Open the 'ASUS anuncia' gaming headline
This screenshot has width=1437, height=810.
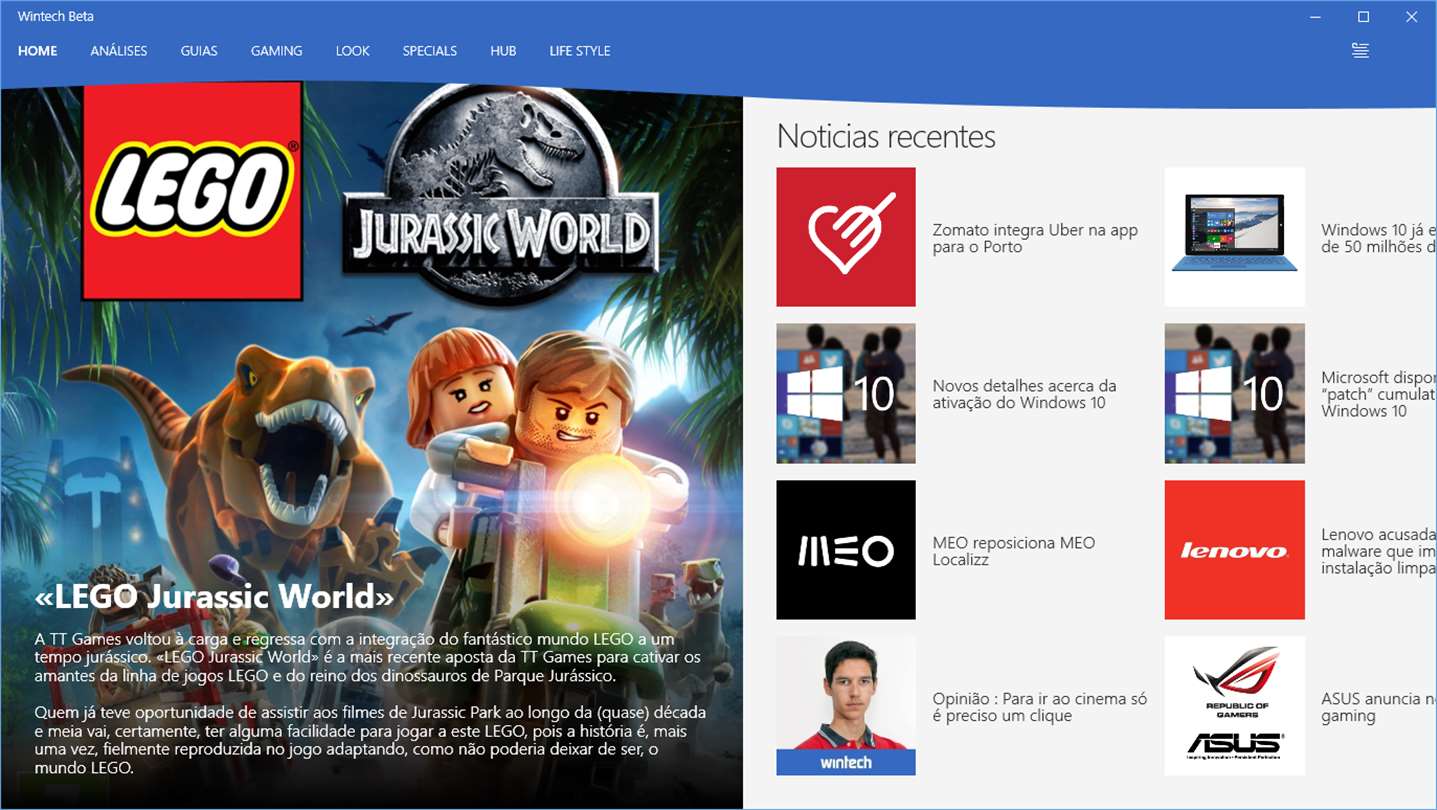[1378, 707]
